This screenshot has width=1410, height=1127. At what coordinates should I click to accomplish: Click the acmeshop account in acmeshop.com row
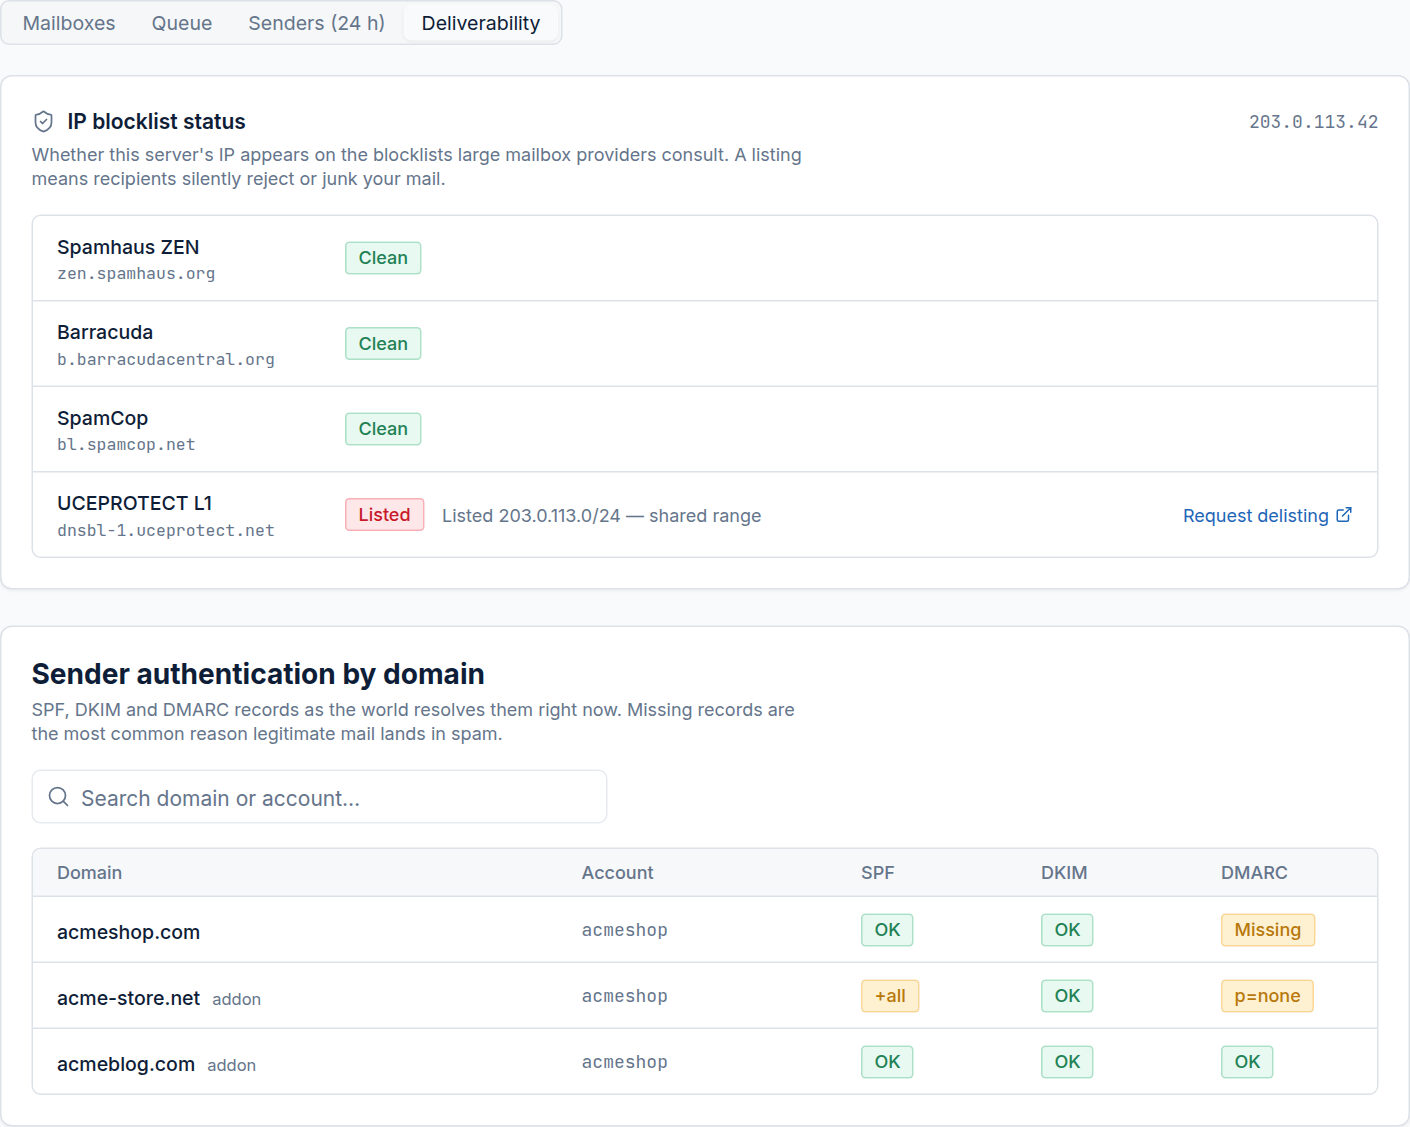click(625, 930)
